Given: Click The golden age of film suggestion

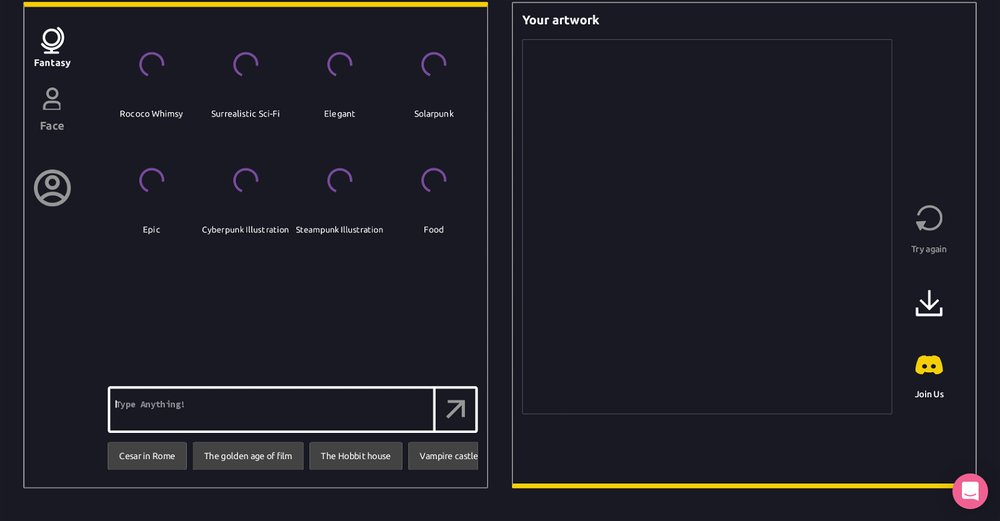Looking at the screenshot, I should point(248,456).
